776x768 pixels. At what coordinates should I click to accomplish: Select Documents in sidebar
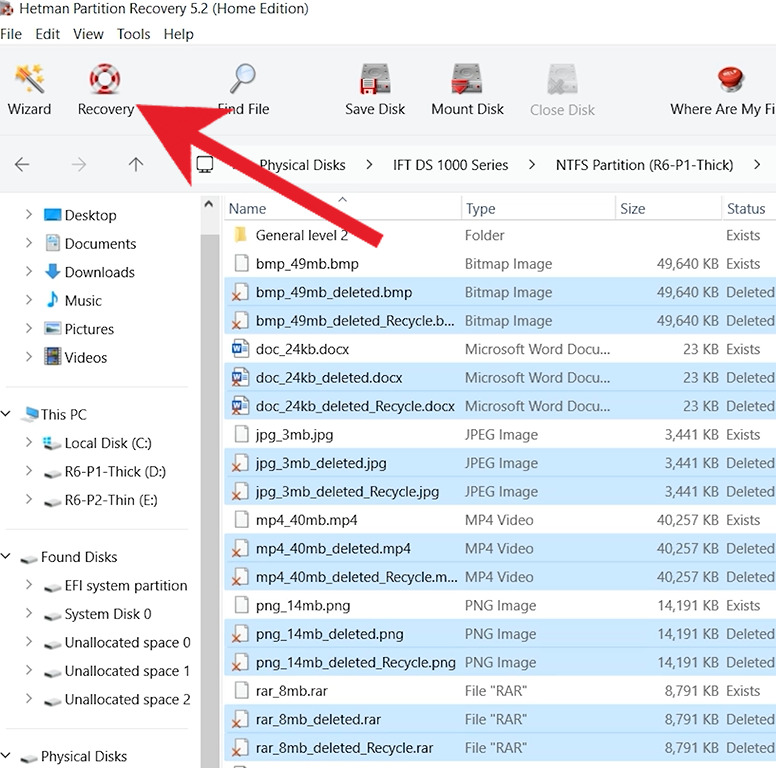tap(100, 244)
